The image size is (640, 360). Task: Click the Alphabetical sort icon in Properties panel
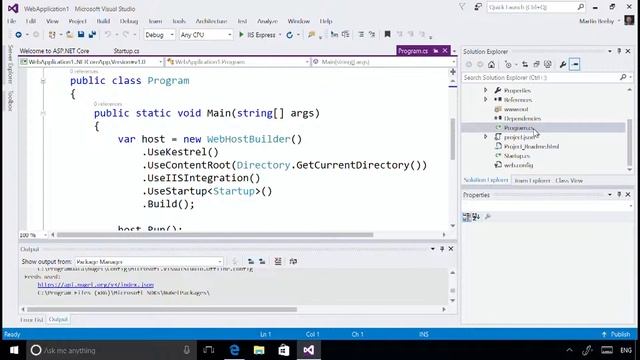[x=476, y=217]
